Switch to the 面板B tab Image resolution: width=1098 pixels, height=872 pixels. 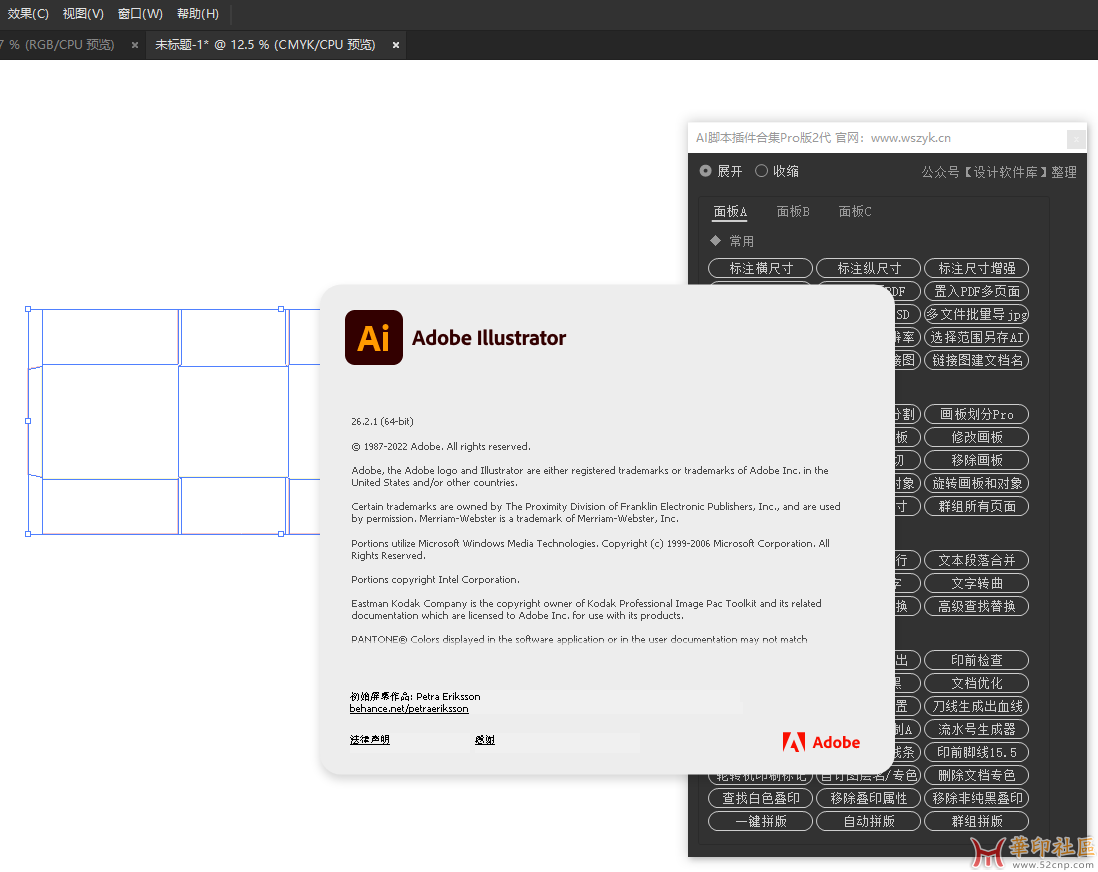click(x=793, y=211)
